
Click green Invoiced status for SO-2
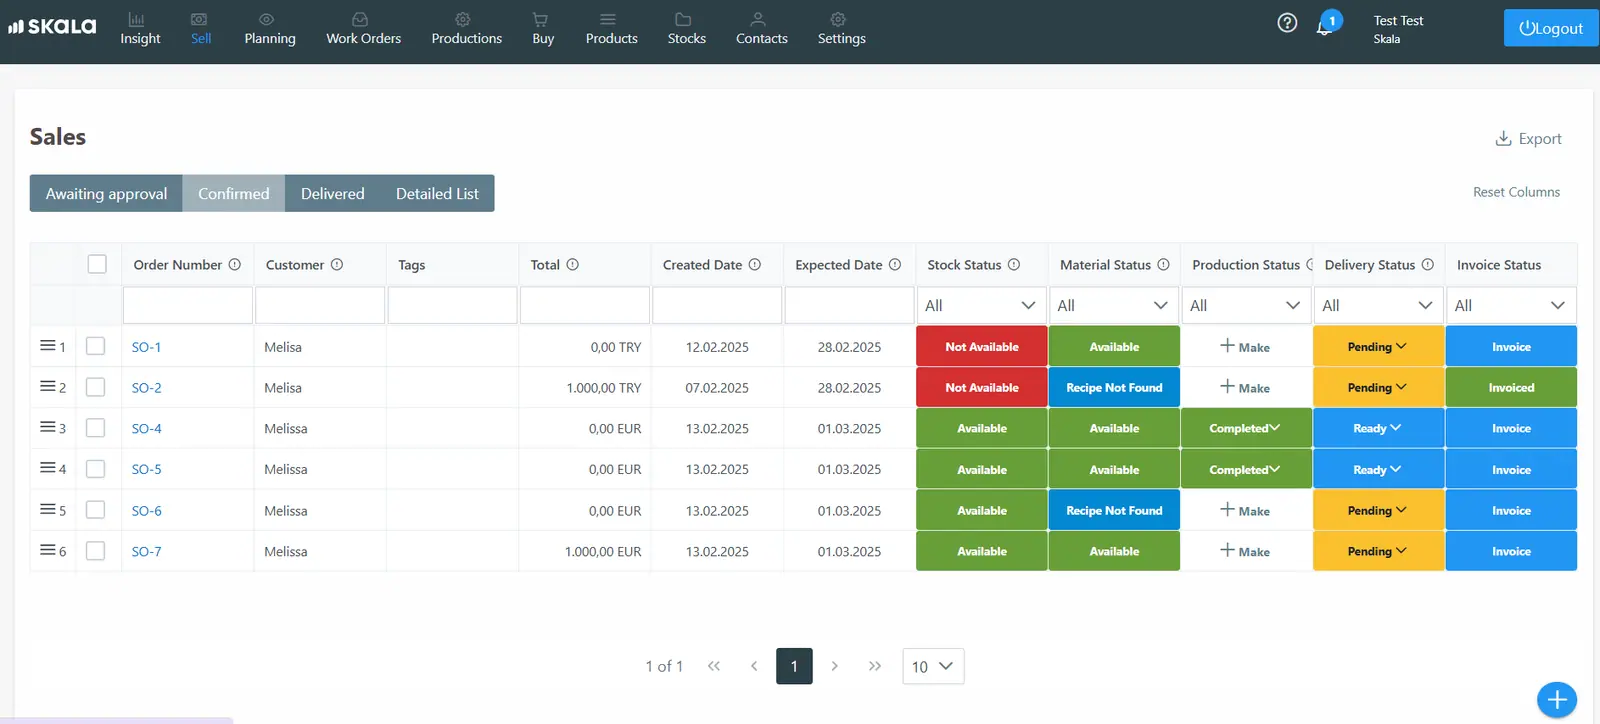(1511, 387)
